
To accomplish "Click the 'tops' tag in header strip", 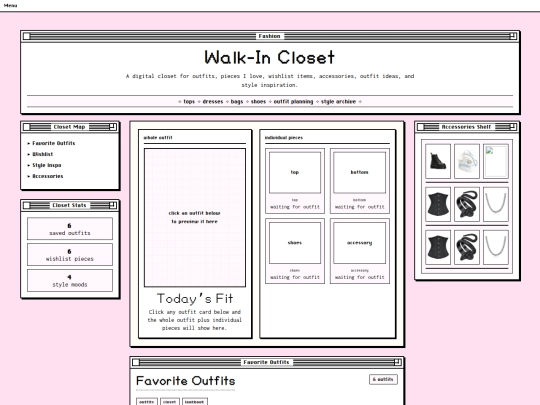I will pyautogui.click(x=189, y=102).
